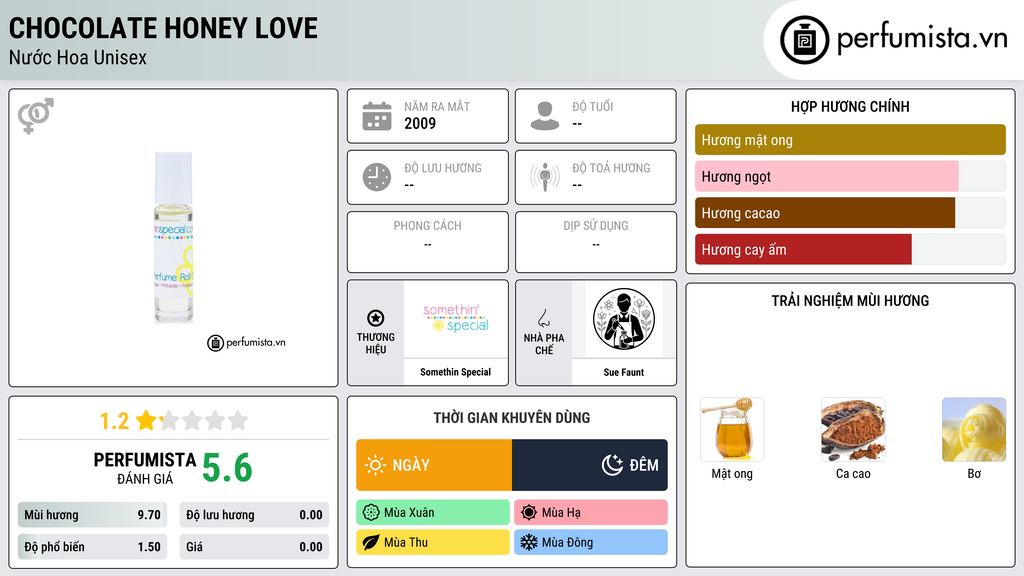Click the pink Hương ngọt accord bar
Viewport: 1024px width, 576px height.
pos(826,176)
